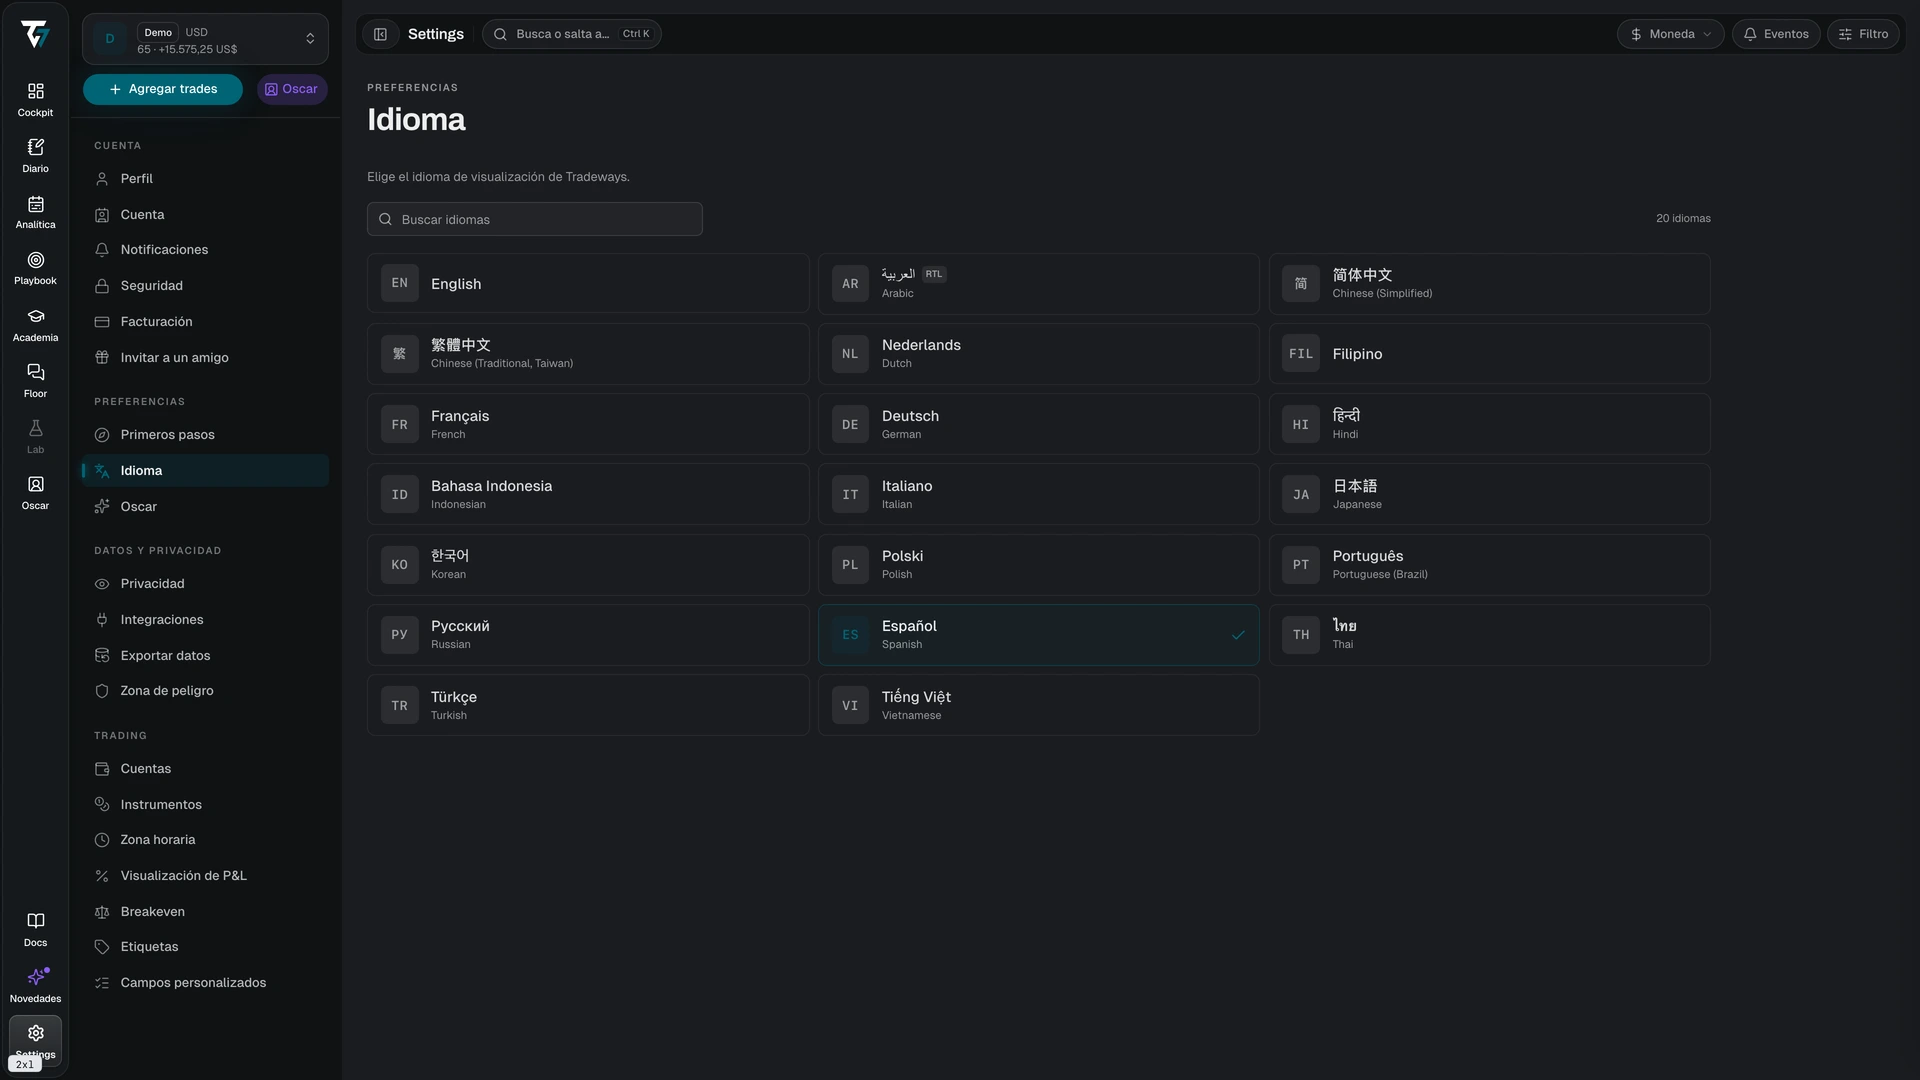
Task: Click the purple Oscar button
Action: (292, 89)
